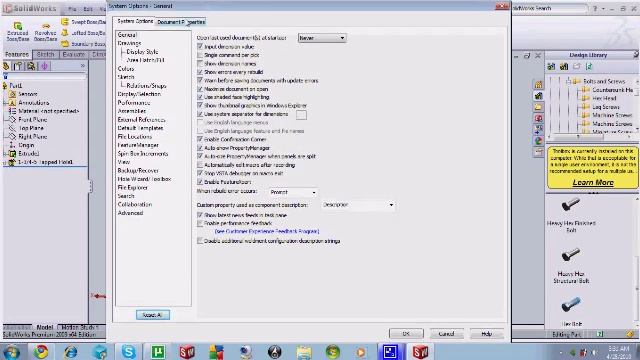Open the File Explorer task pane tab
This screenshot has width=640, height=360.
coord(538,107)
